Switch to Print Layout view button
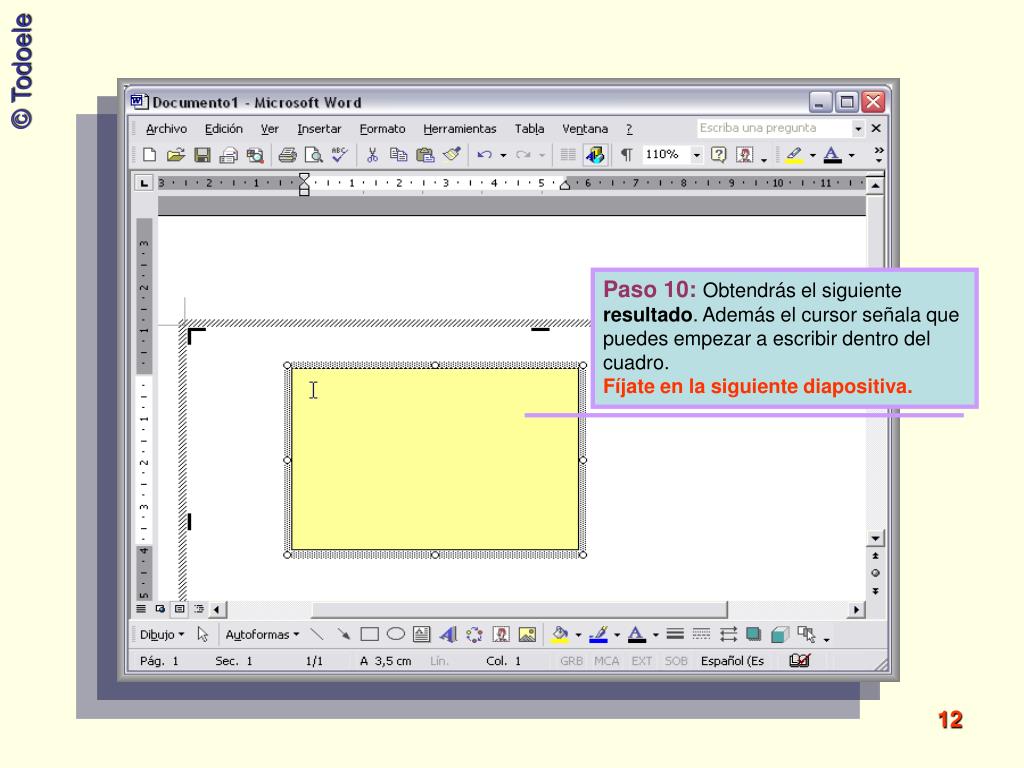Viewport: 1024px width, 768px height. click(180, 609)
